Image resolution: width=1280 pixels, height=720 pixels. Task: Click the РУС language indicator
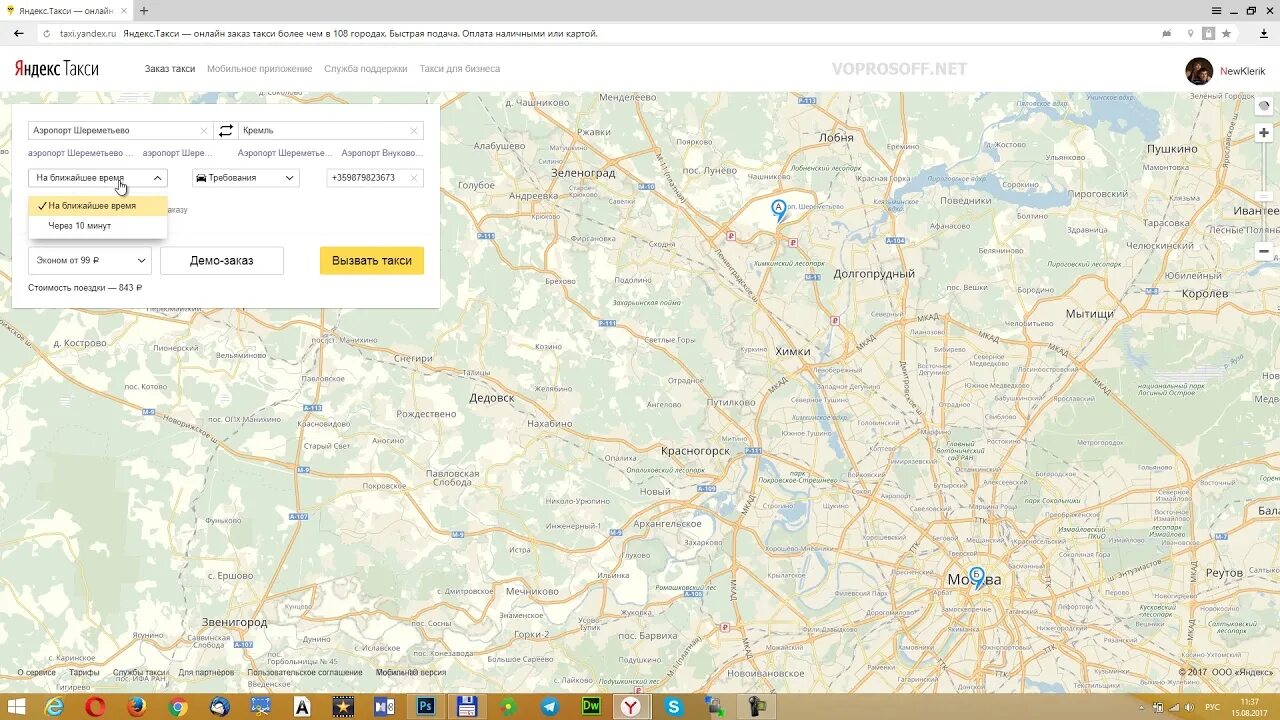pos(1212,707)
